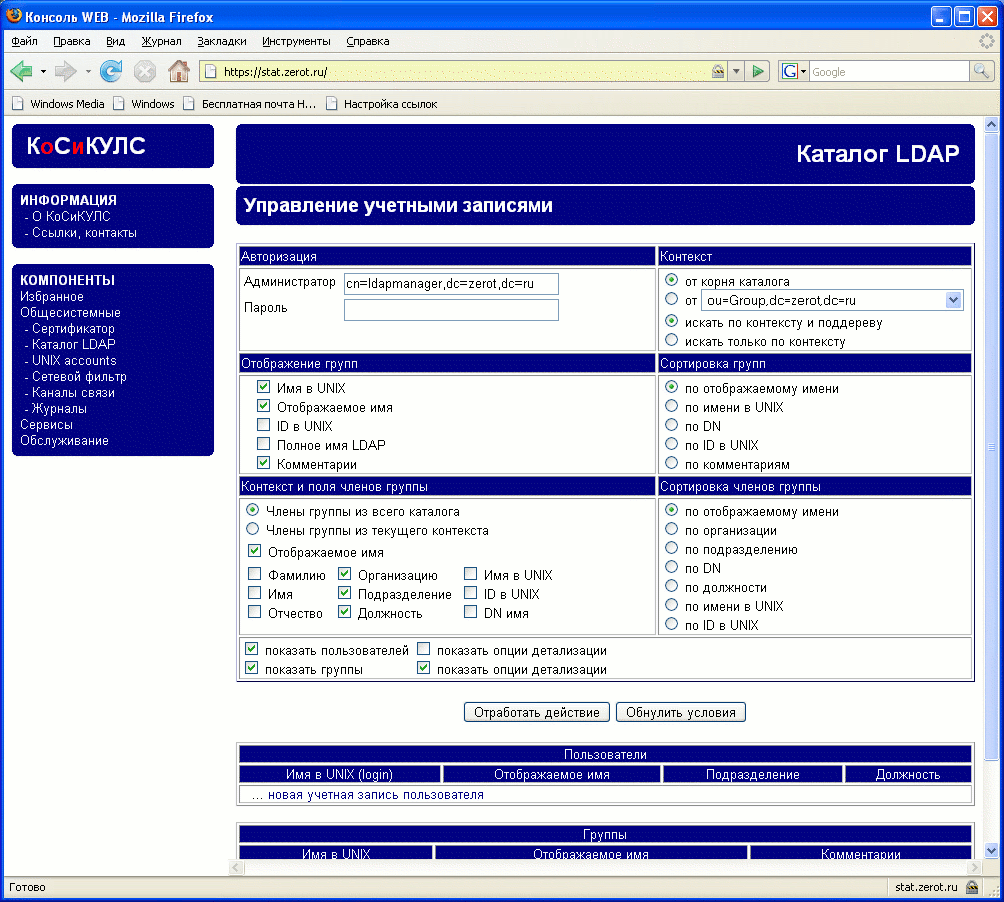The width and height of the screenshot is (1004, 902).
Task: Click the Пароль input field
Action: click(451, 310)
